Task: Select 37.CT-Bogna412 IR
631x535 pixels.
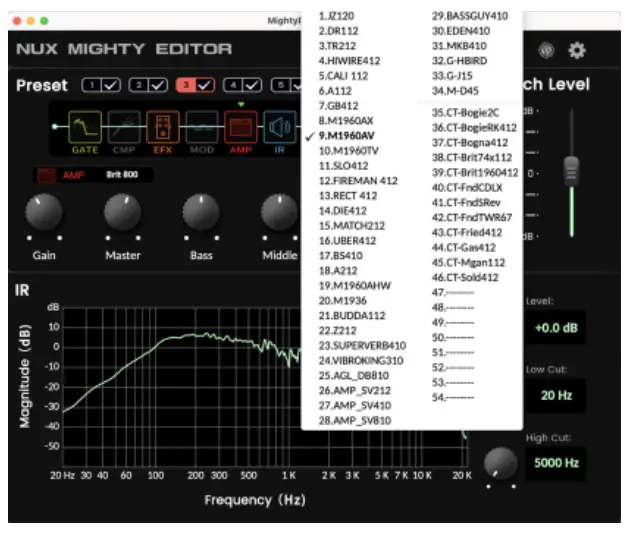Action: coord(470,143)
